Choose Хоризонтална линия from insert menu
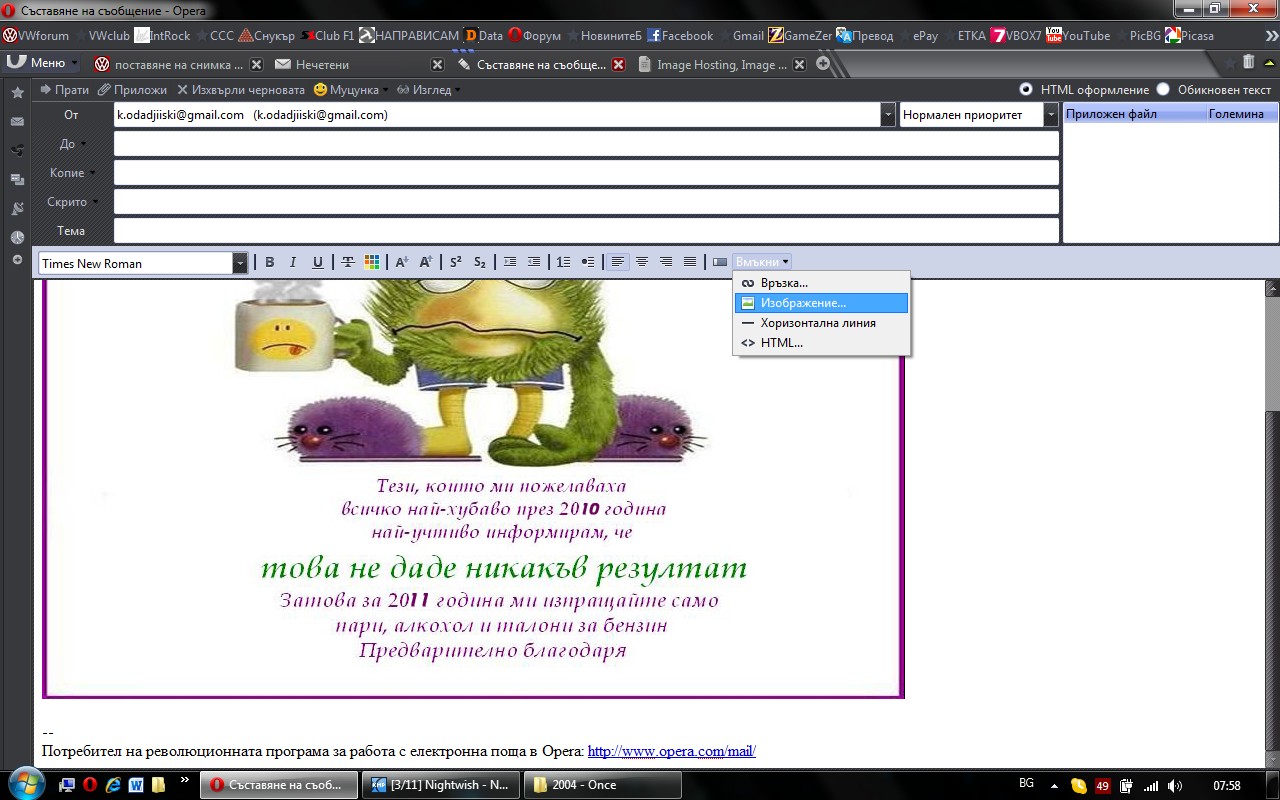1280x800 pixels. pyautogui.click(x=821, y=322)
